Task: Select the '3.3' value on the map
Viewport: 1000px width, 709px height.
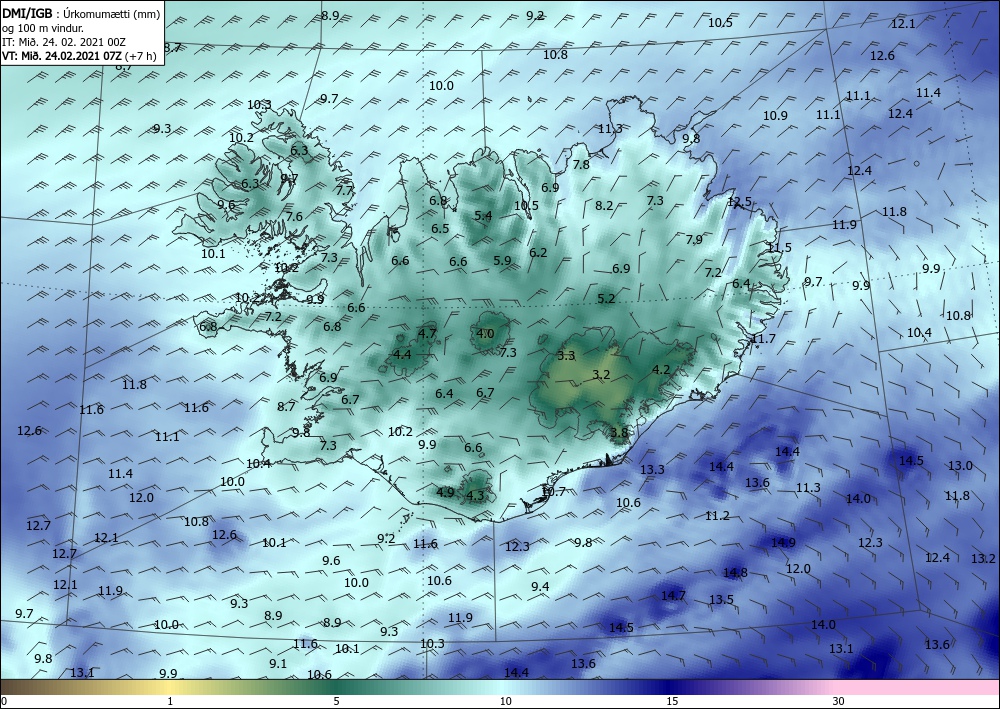Action: point(566,355)
